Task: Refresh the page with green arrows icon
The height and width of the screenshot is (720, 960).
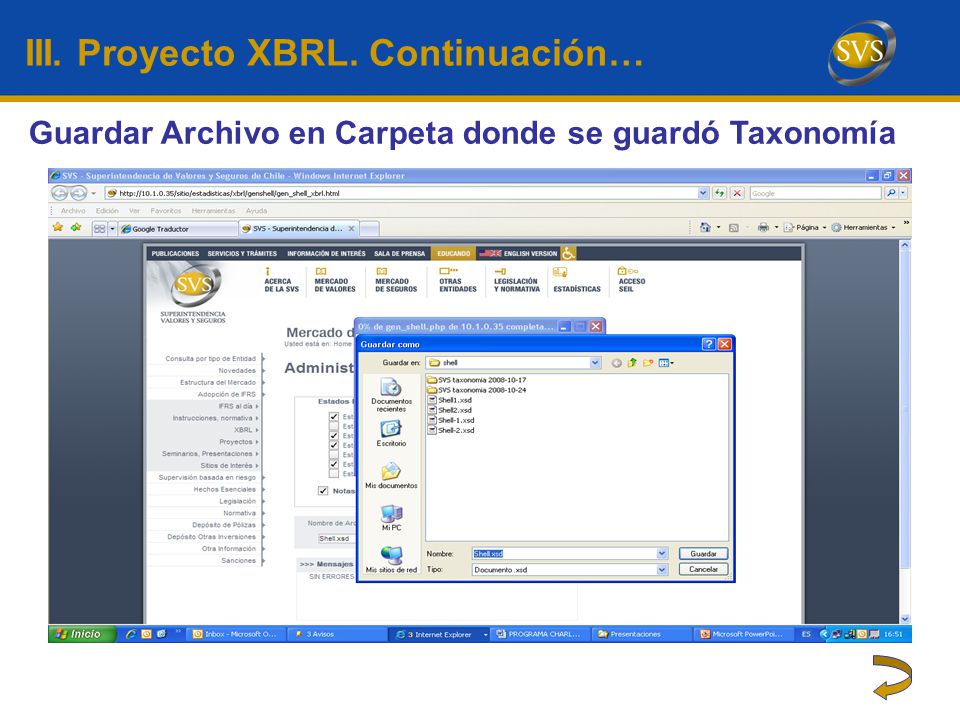Action: pos(719,193)
